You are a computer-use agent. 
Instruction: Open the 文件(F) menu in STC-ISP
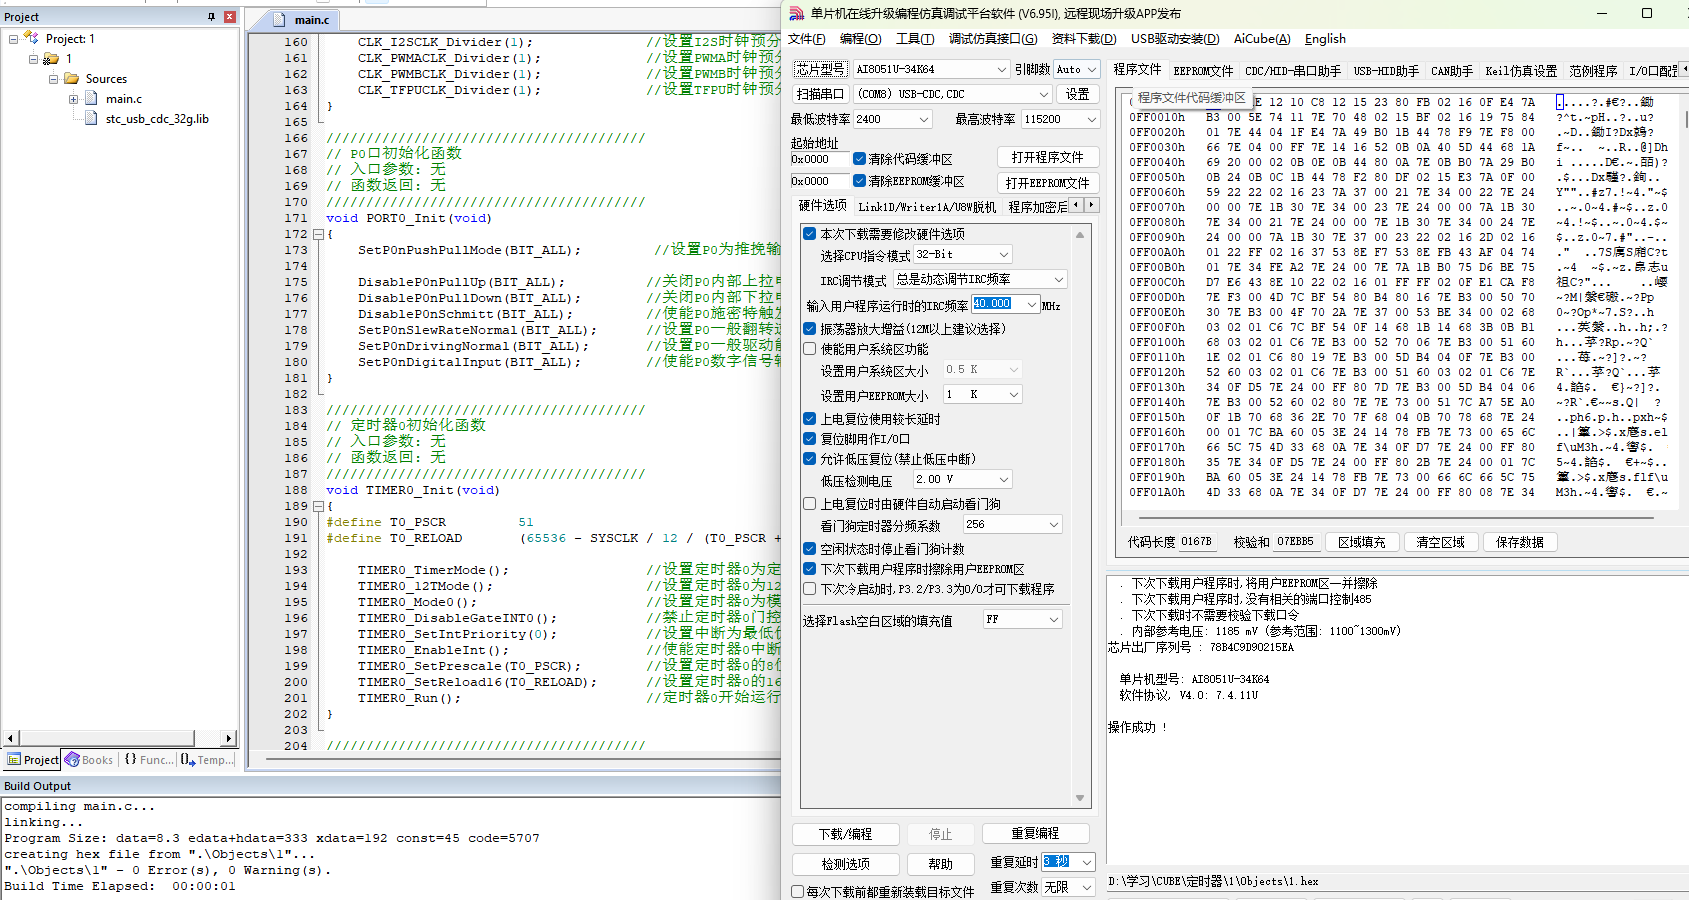(x=806, y=39)
